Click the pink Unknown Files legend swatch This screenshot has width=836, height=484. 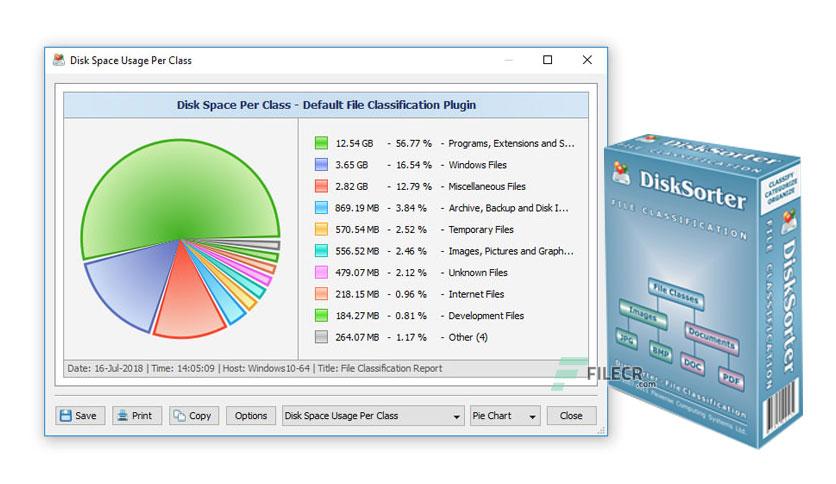(321, 272)
